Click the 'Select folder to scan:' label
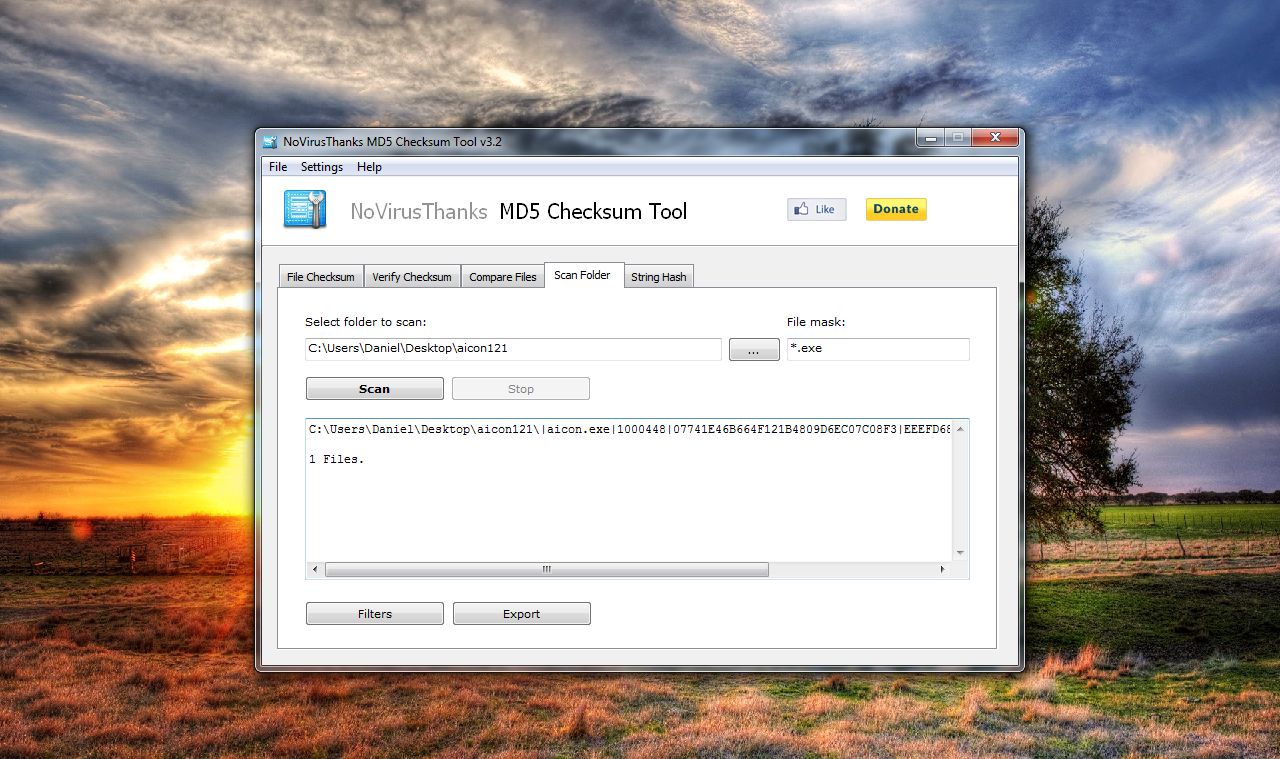The height and width of the screenshot is (759, 1280). [x=366, y=322]
